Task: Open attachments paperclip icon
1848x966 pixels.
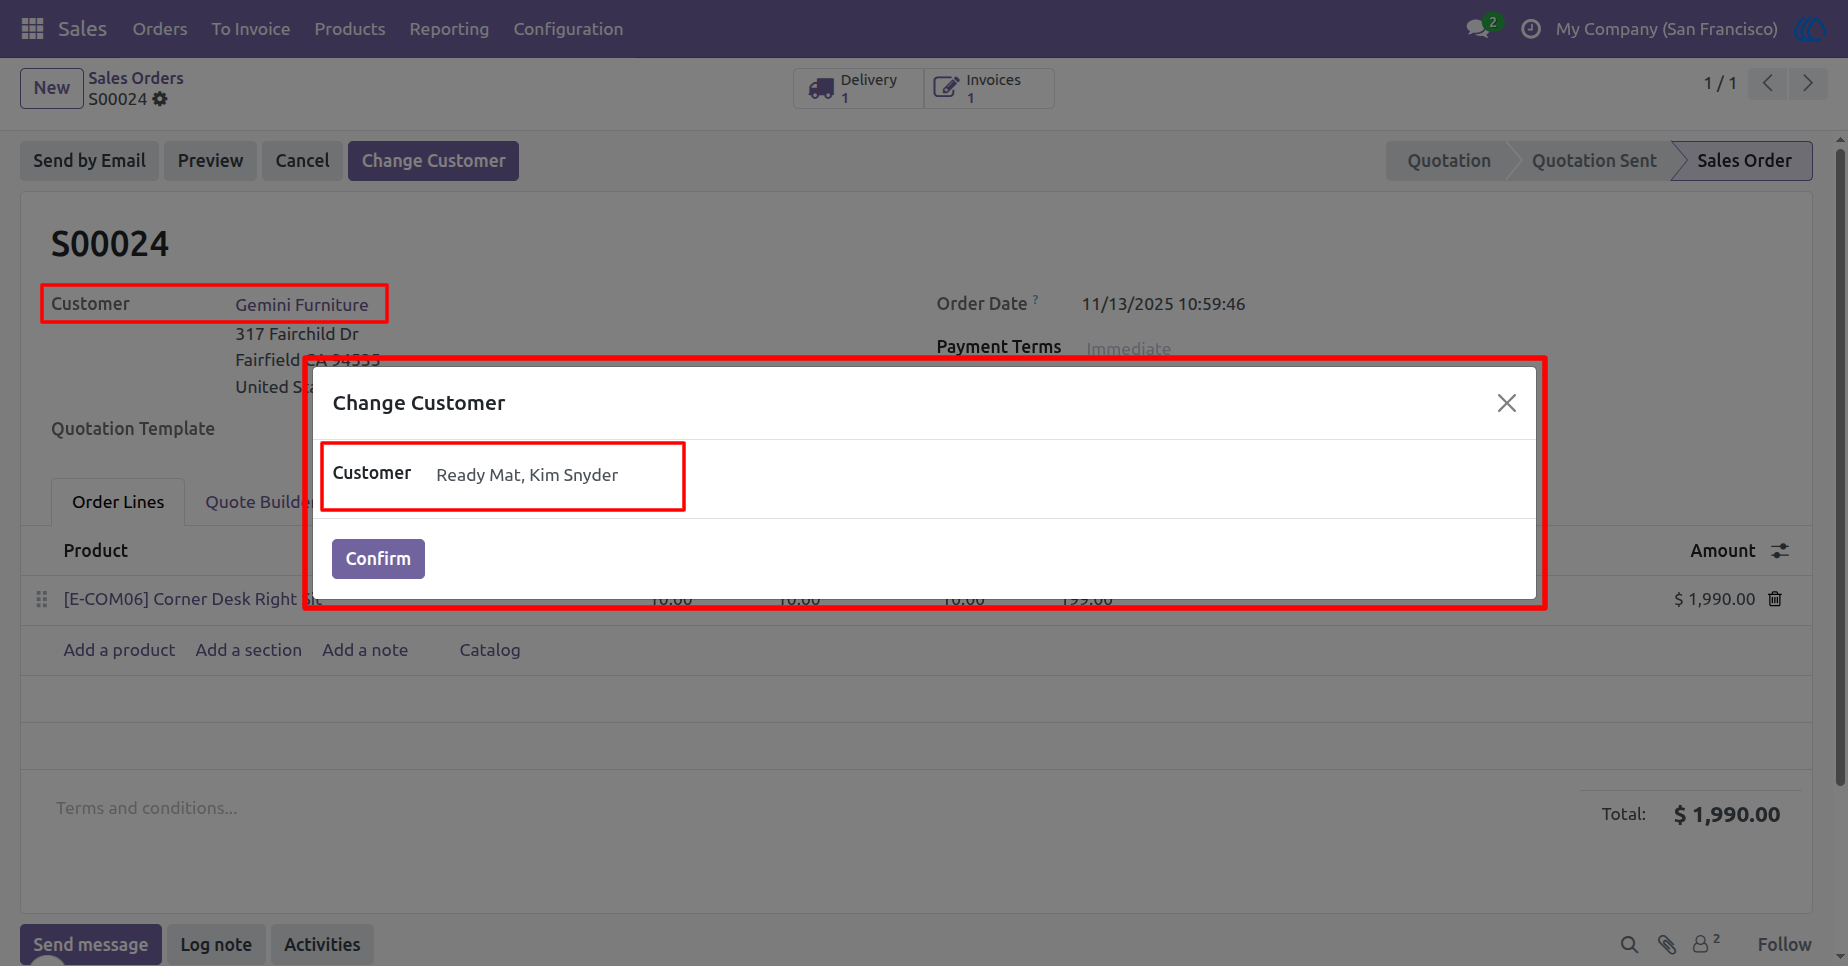Action: point(1666,944)
